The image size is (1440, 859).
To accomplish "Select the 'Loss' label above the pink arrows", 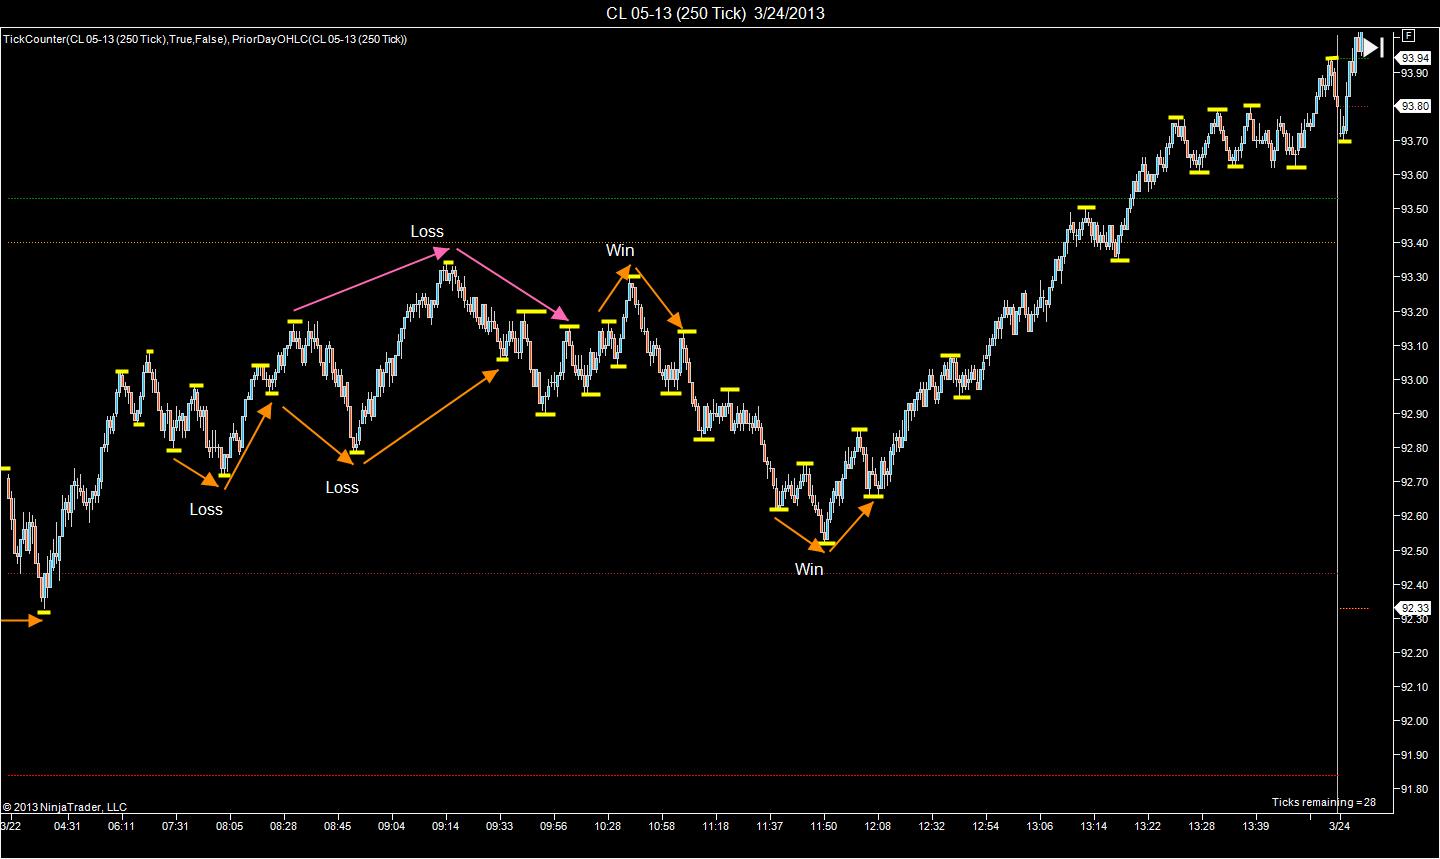I will [427, 231].
